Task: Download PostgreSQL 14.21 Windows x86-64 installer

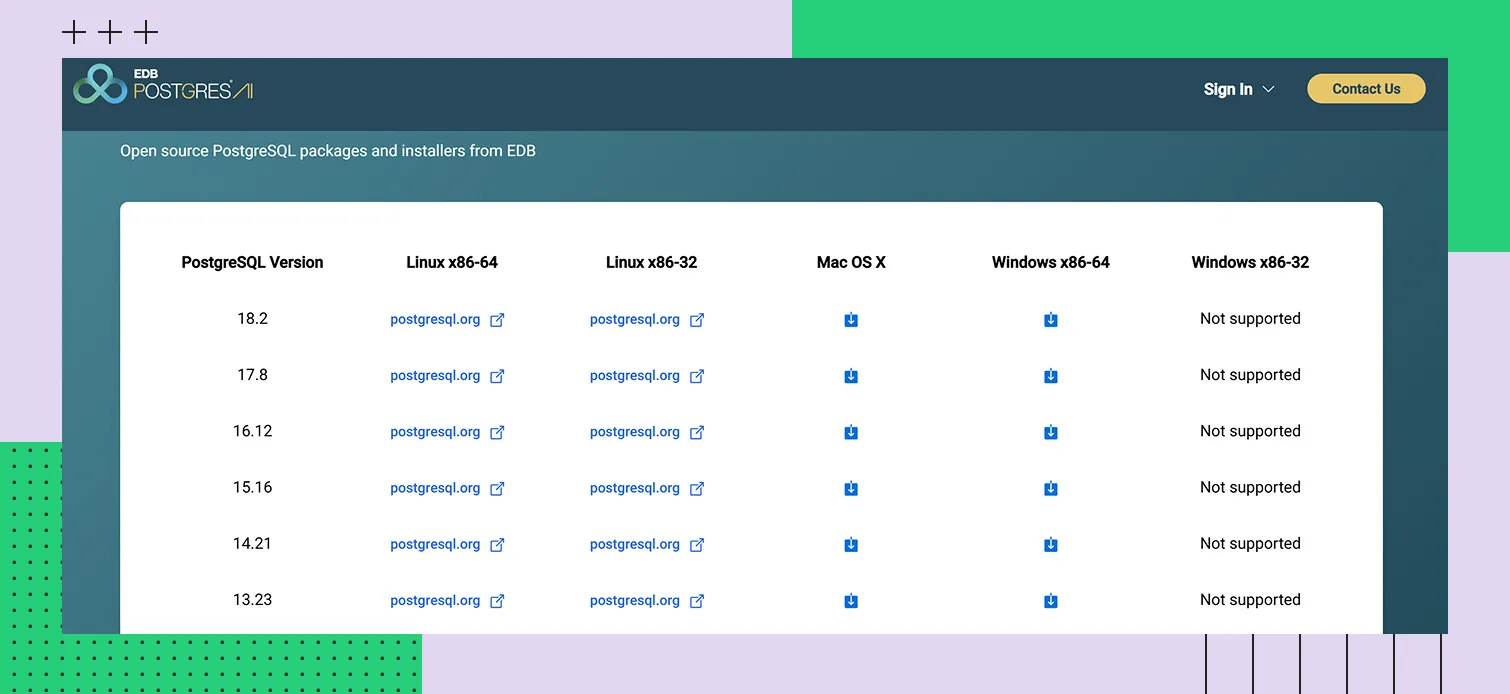Action: (x=1051, y=545)
